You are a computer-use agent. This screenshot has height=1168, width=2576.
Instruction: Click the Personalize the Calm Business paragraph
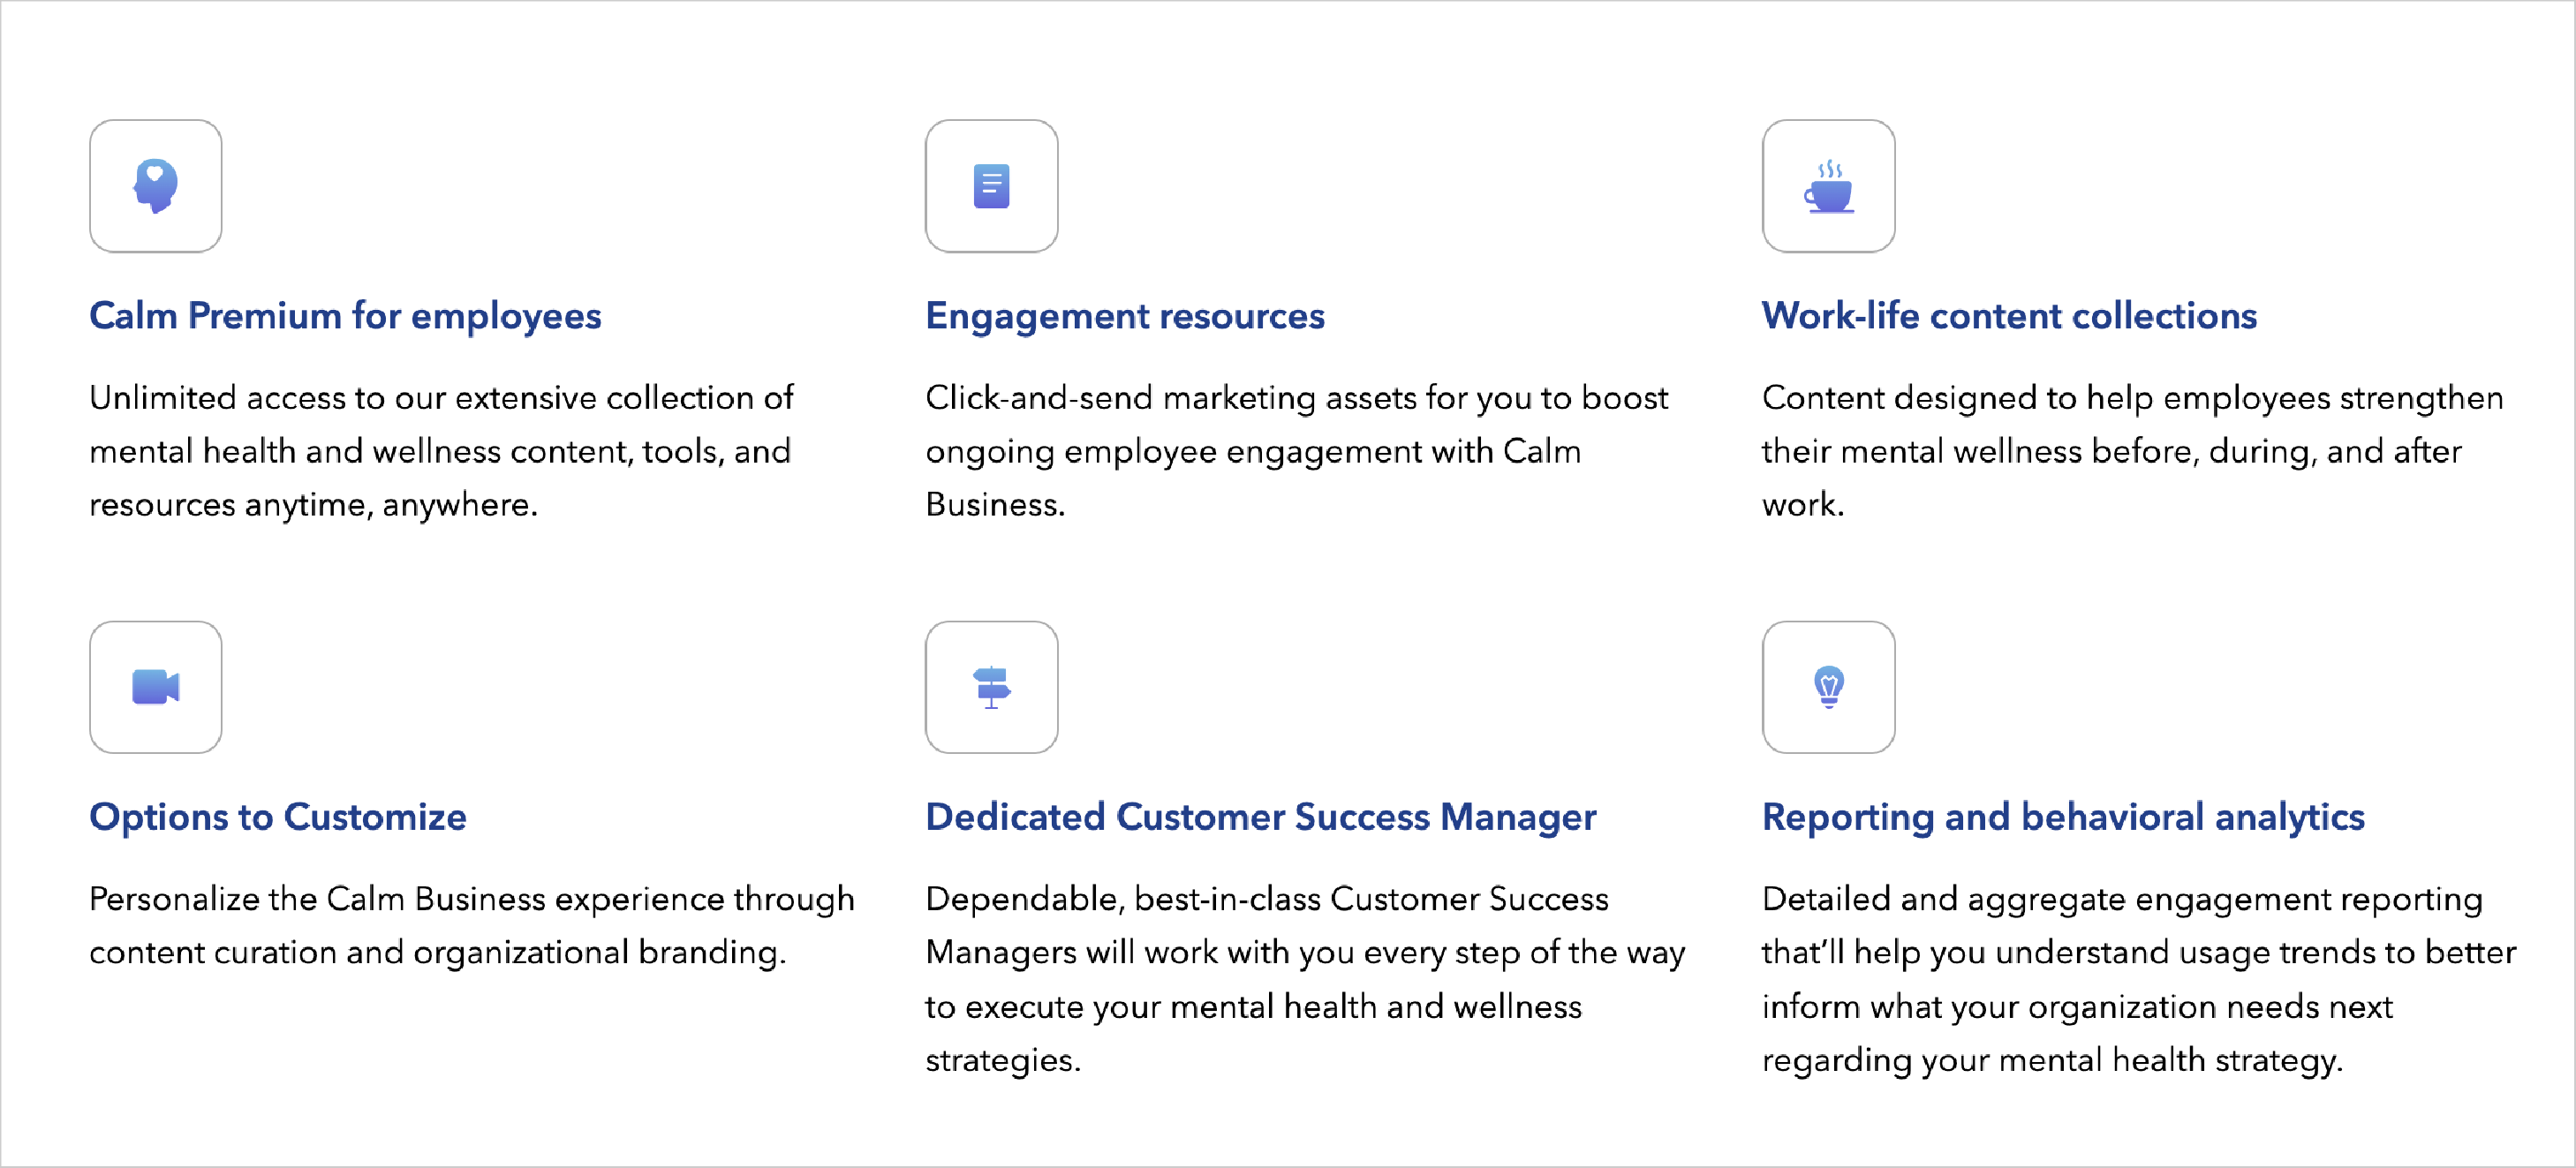(x=472, y=925)
